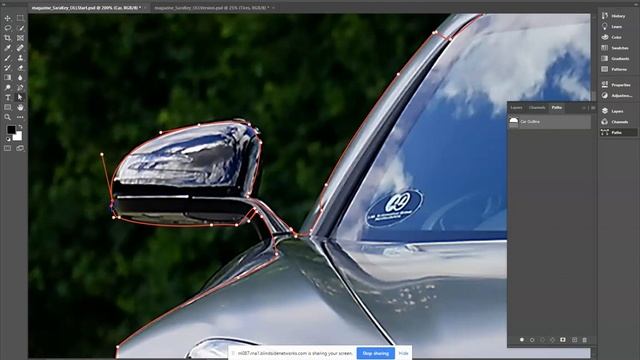Click the path anchor point below the mirror
The image size is (640, 360).
pyautogui.click(x=211, y=224)
